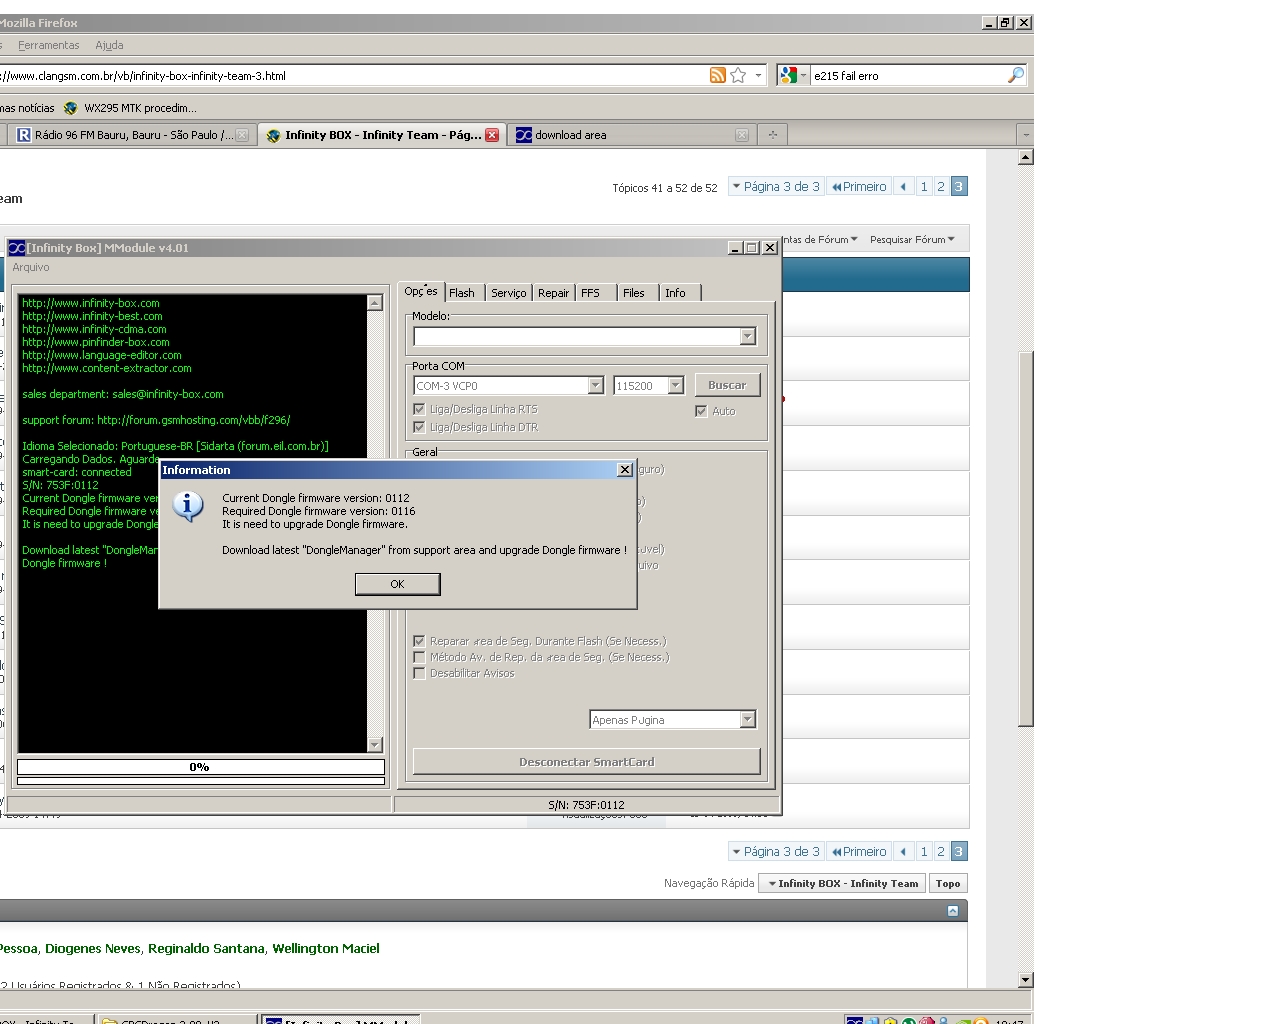Toggle the Auto checkbox
This screenshot has height=1024, width=1280.
[x=701, y=411]
